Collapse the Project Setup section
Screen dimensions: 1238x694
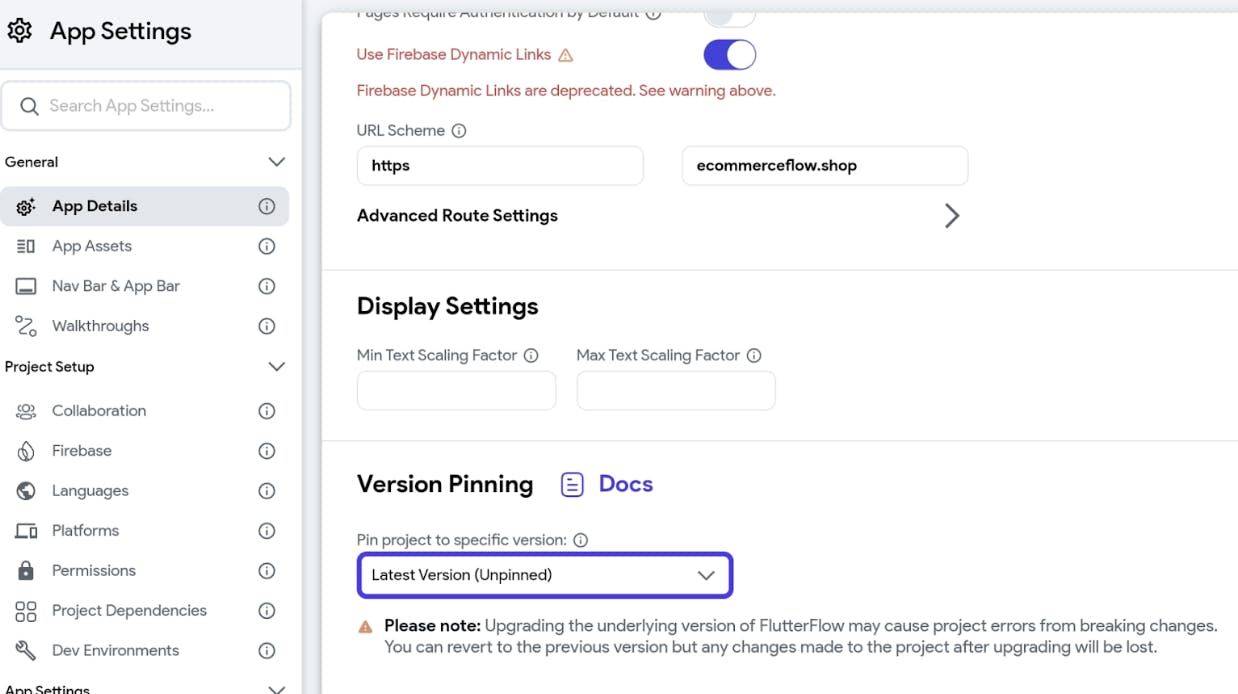pos(277,367)
